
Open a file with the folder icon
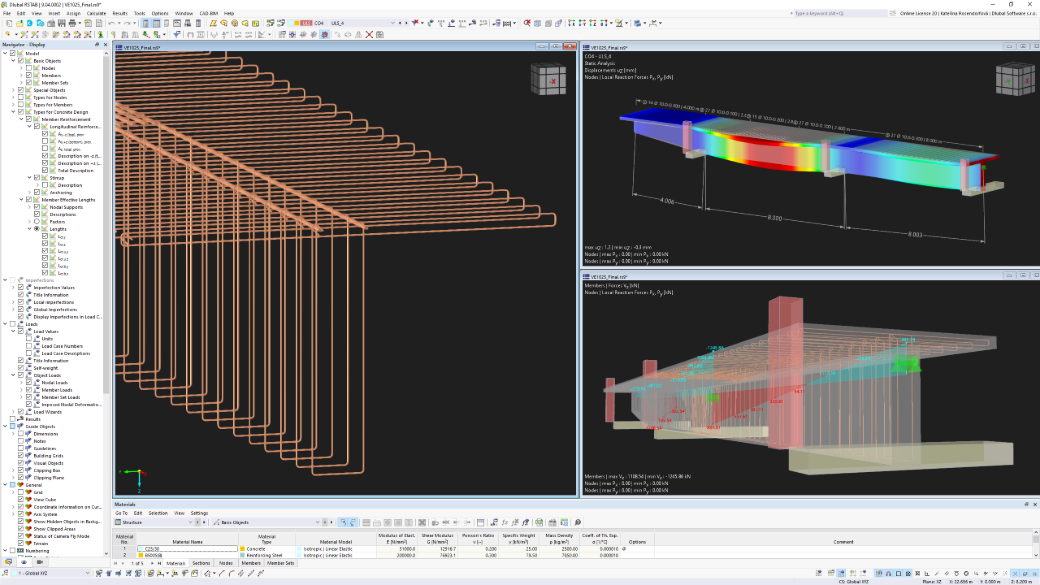pos(19,23)
